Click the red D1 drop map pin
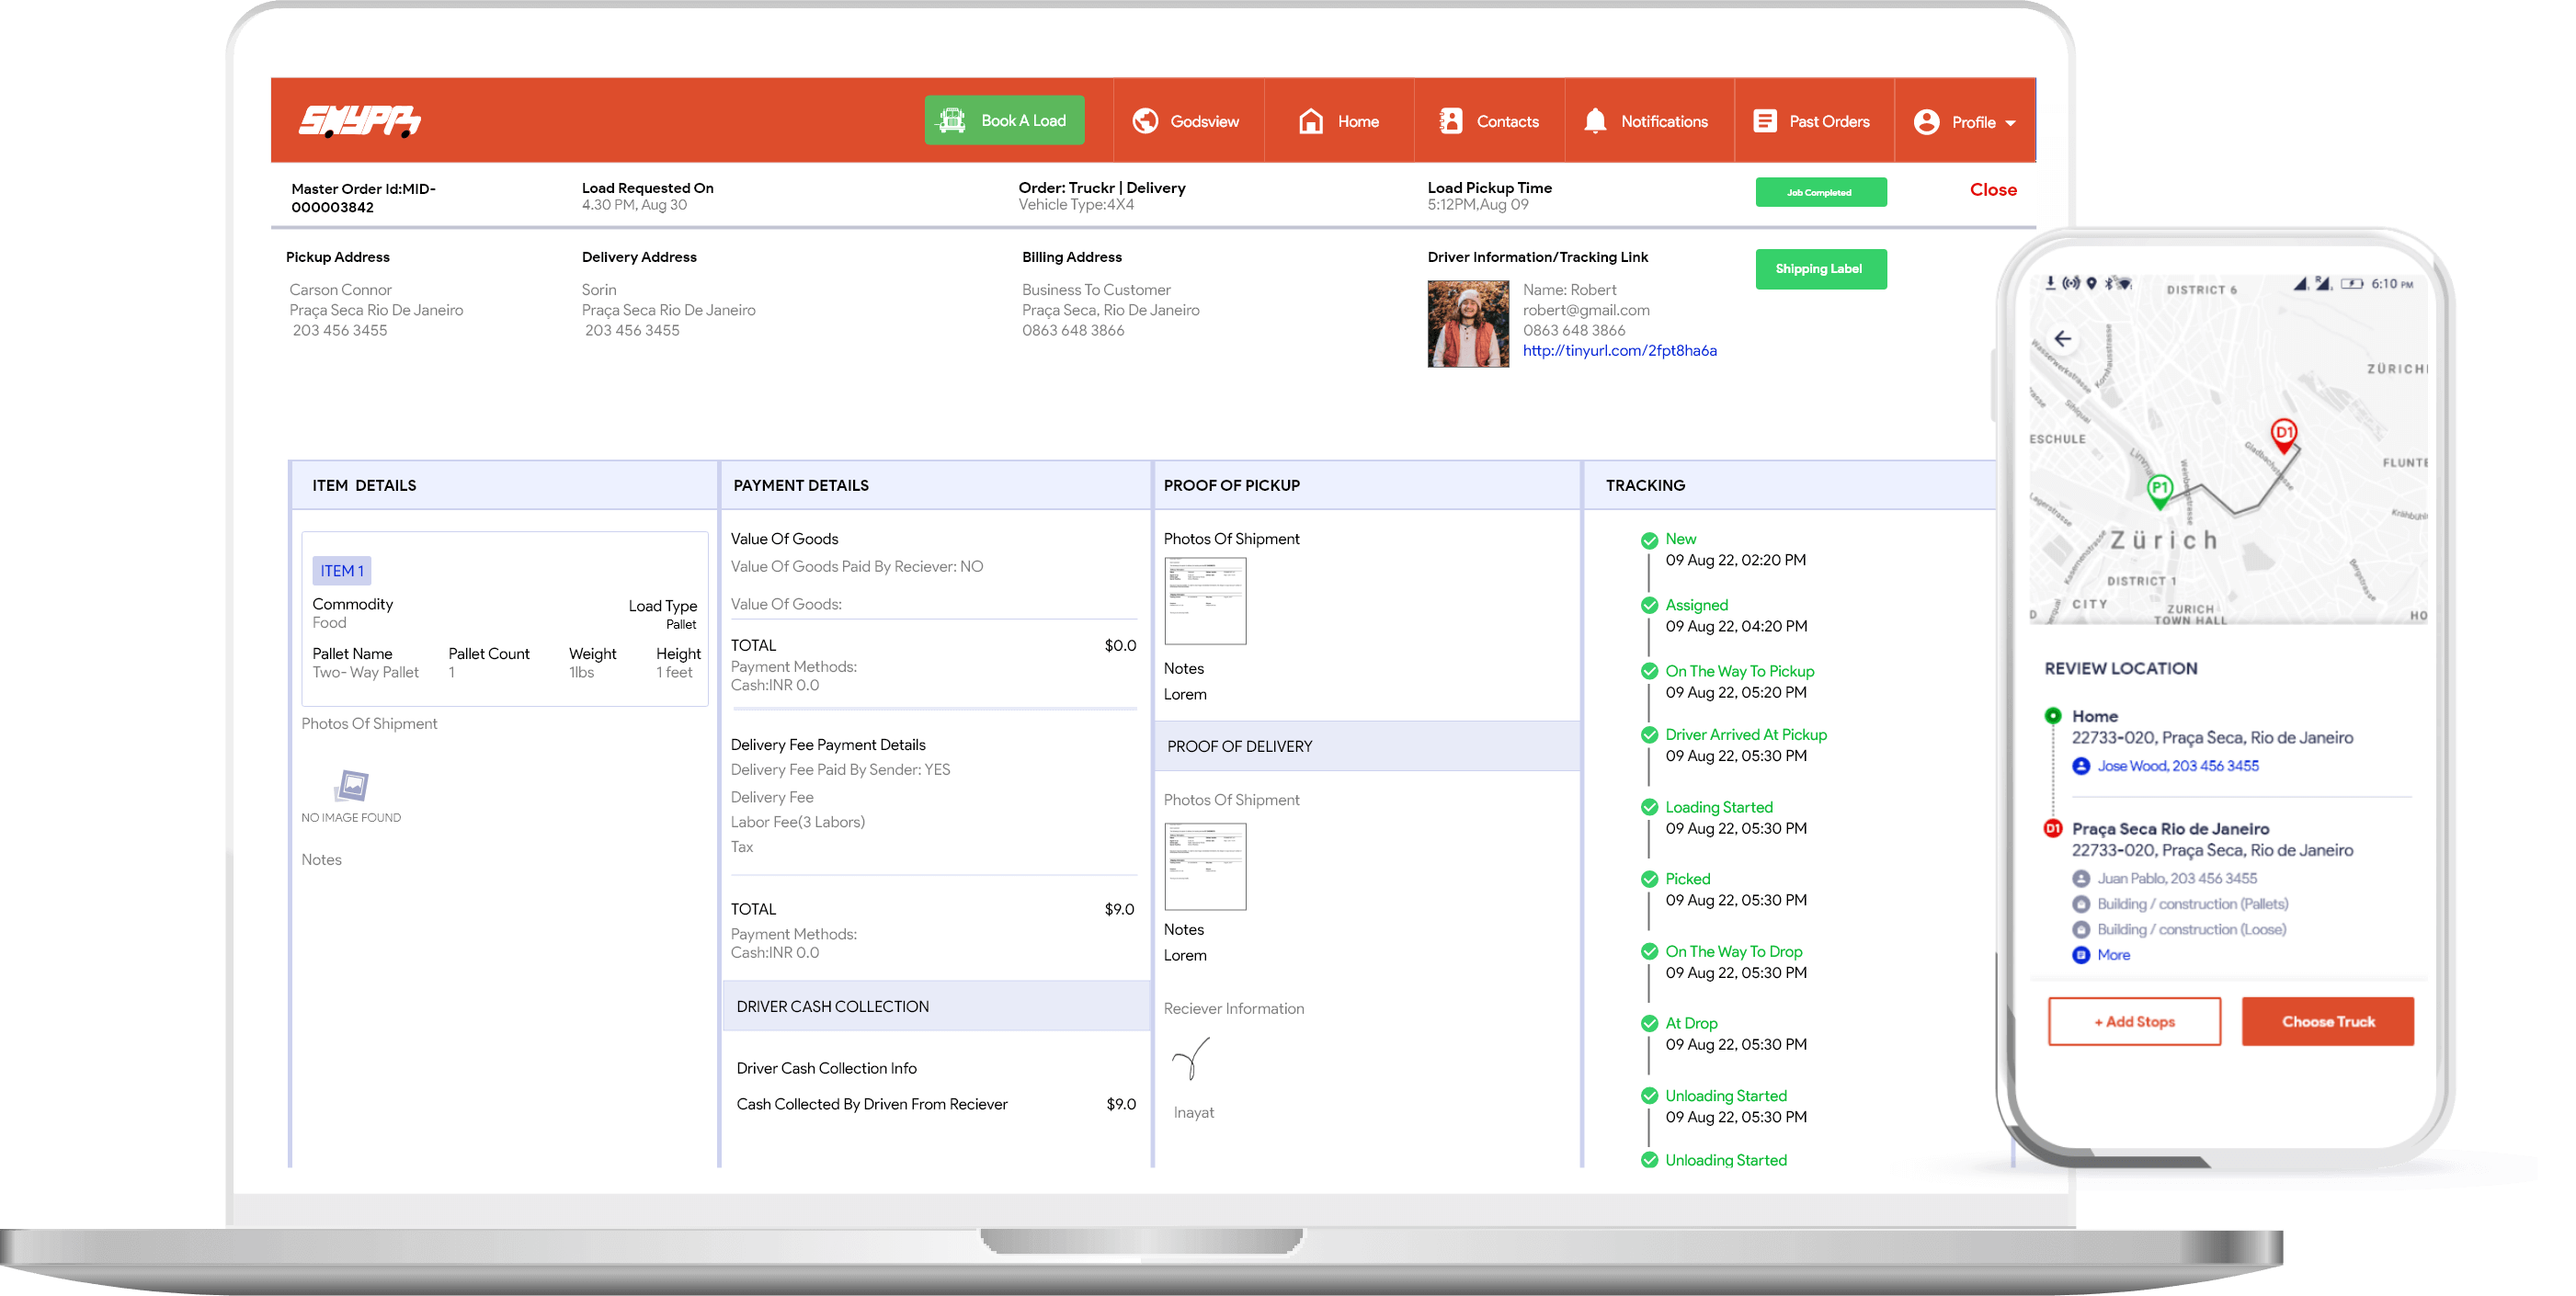2576x1296 pixels. point(2284,435)
